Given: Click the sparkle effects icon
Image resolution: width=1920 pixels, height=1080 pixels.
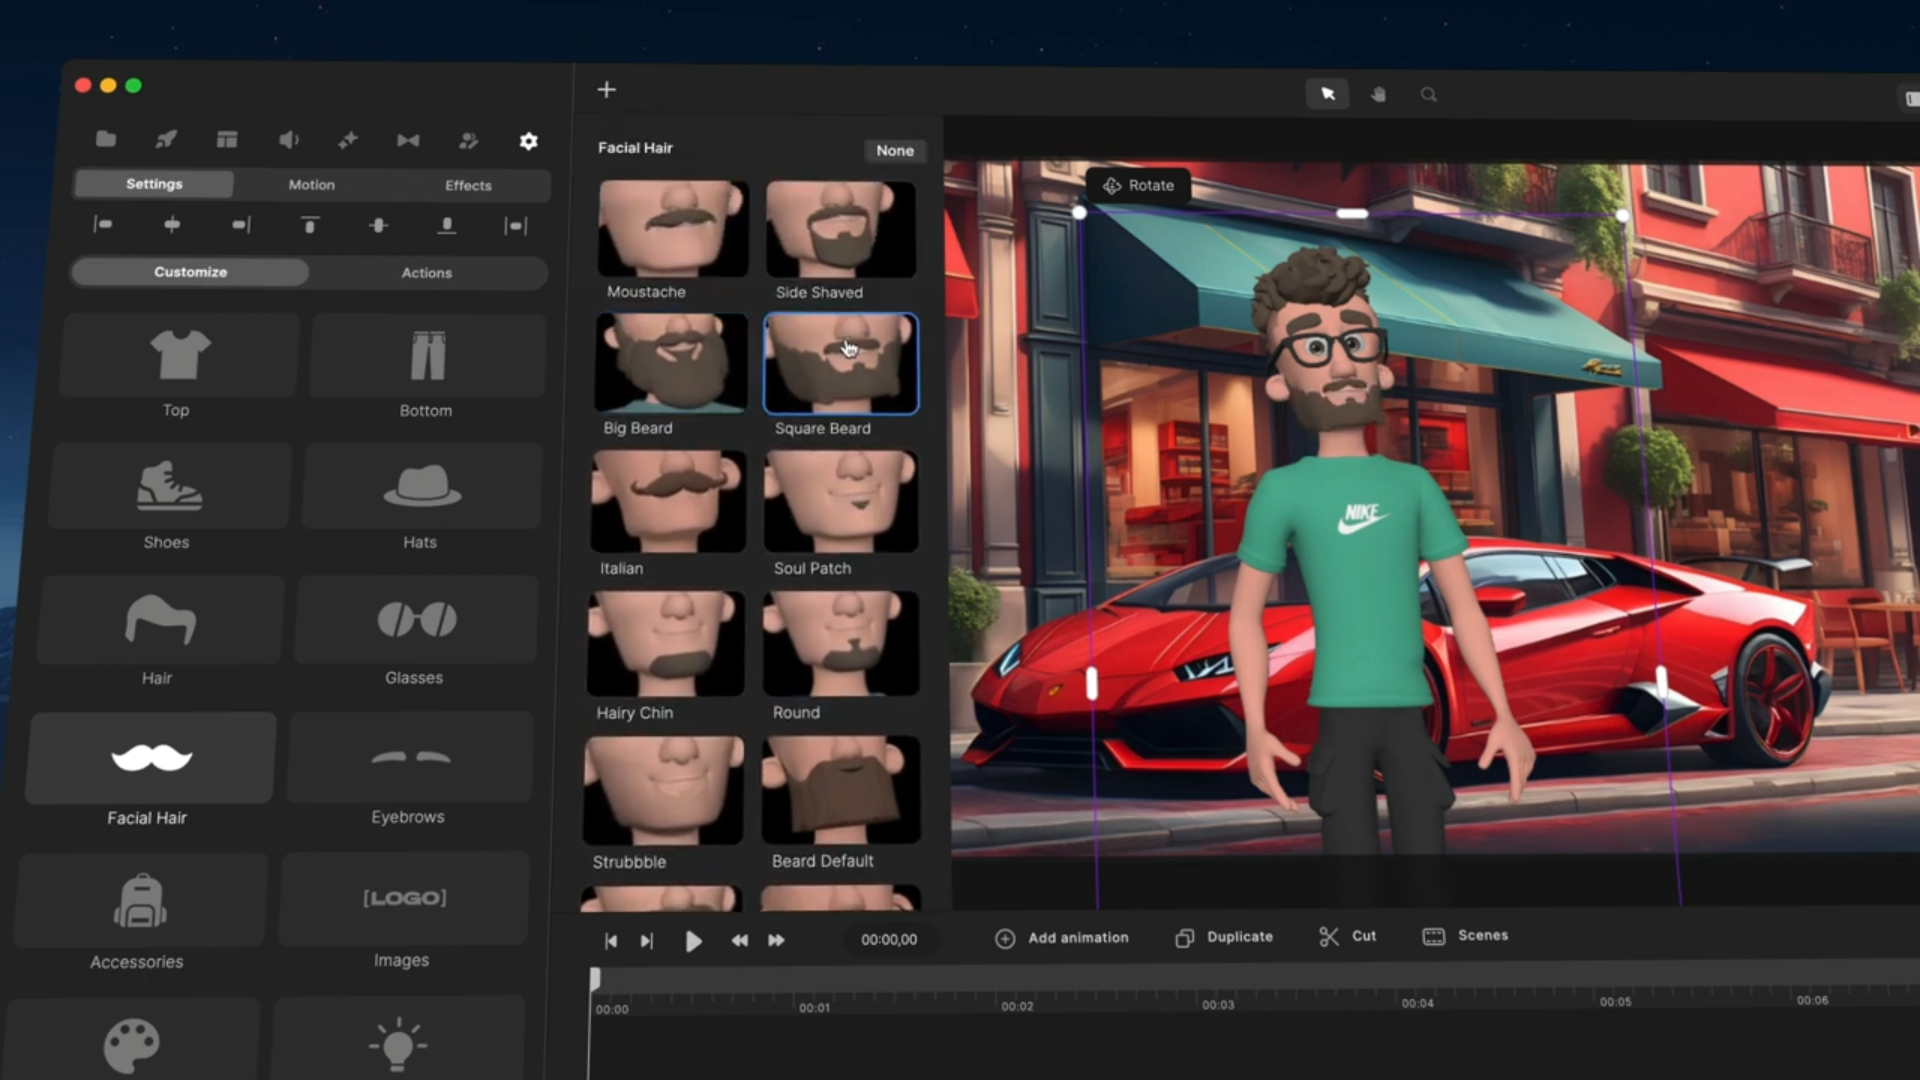Looking at the screenshot, I should click(348, 140).
